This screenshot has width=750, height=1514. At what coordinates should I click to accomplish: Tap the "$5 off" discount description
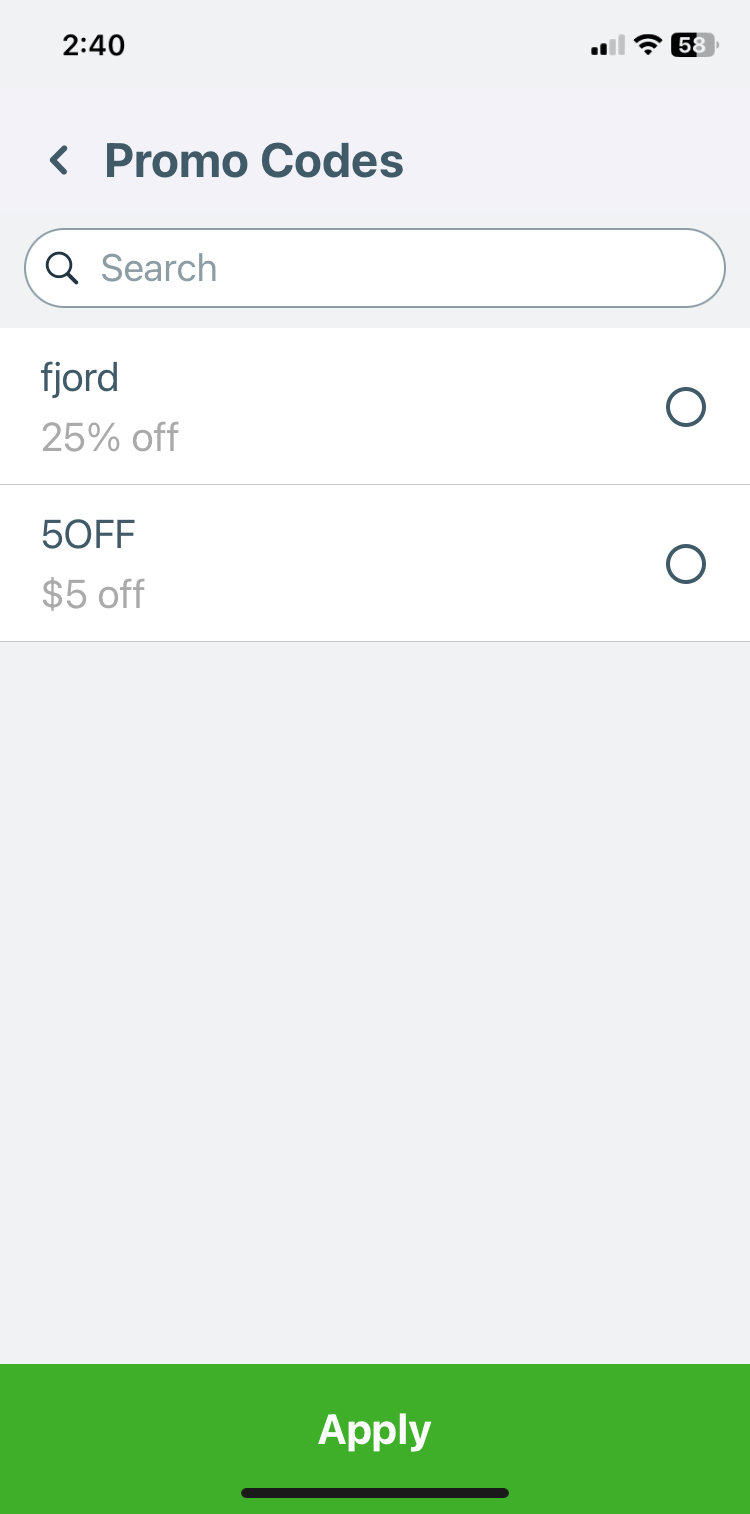click(x=93, y=594)
